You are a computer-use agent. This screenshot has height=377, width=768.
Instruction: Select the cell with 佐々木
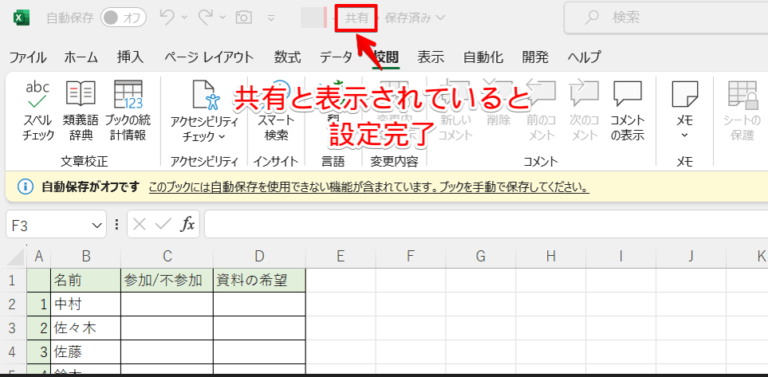coord(86,328)
